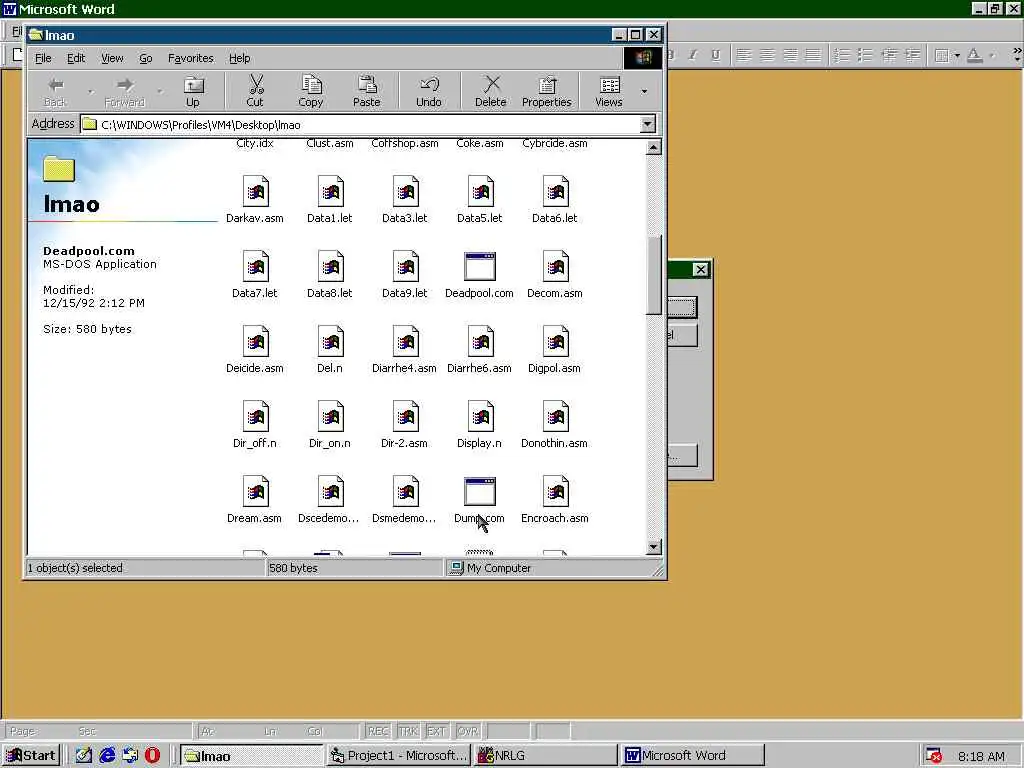Image resolution: width=1024 pixels, height=768 pixels.
Task: Switch to Project1 - Microsoft taskbar button
Action: pos(398,756)
